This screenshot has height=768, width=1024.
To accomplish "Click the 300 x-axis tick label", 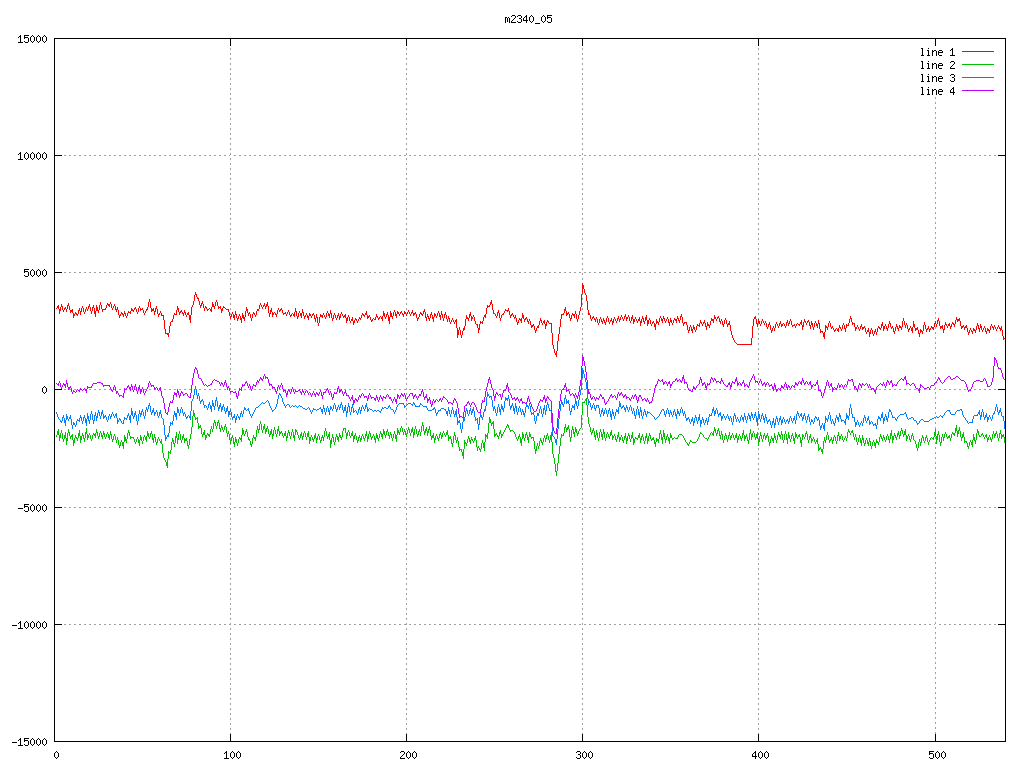I will (x=583, y=756).
